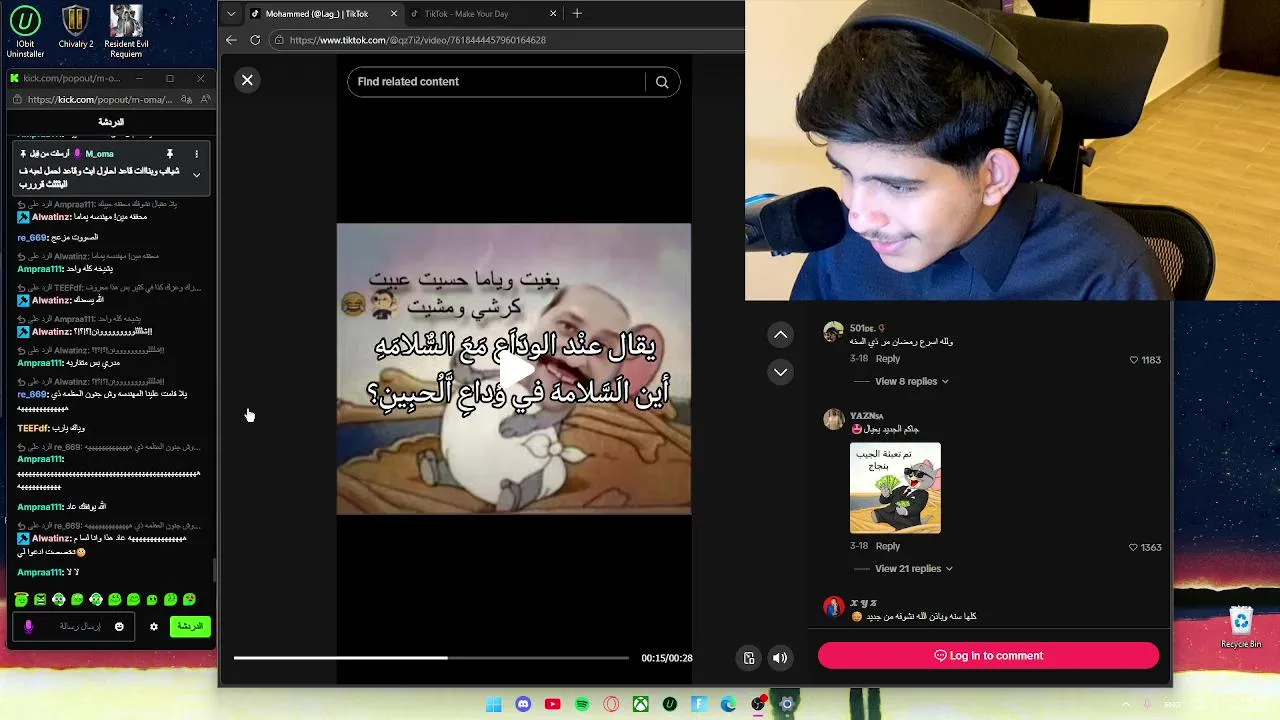Click the Kick chat send button
Screen dimensions: 1280x720
[189, 626]
